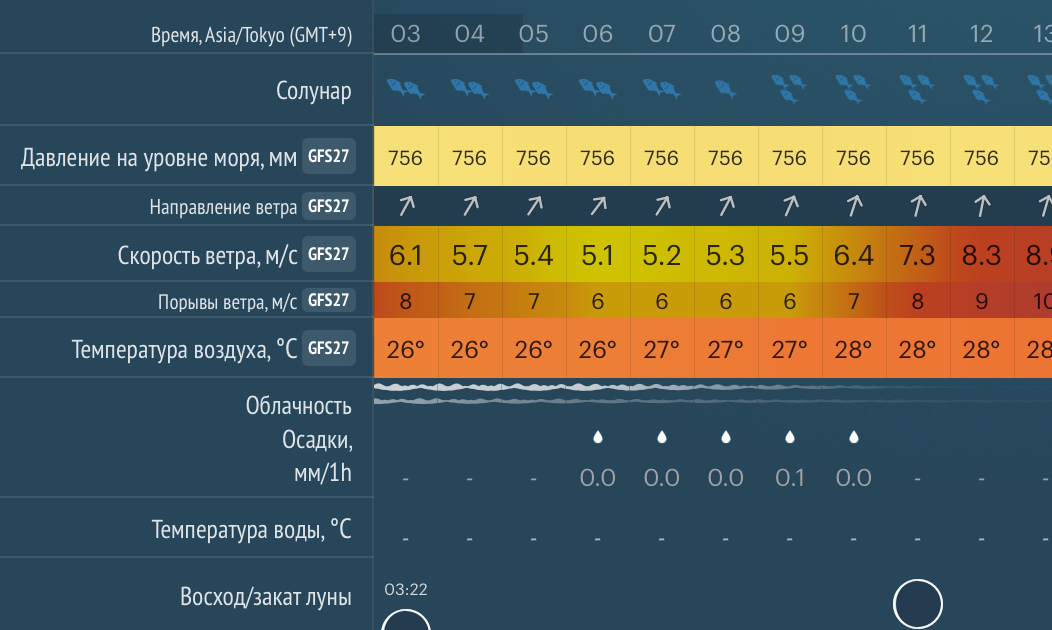The height and width of the screenshot is (630, 1052).
Task: Click wind direction arrow under hour 06
Action: pyautogui.click(x=598, y=205)
